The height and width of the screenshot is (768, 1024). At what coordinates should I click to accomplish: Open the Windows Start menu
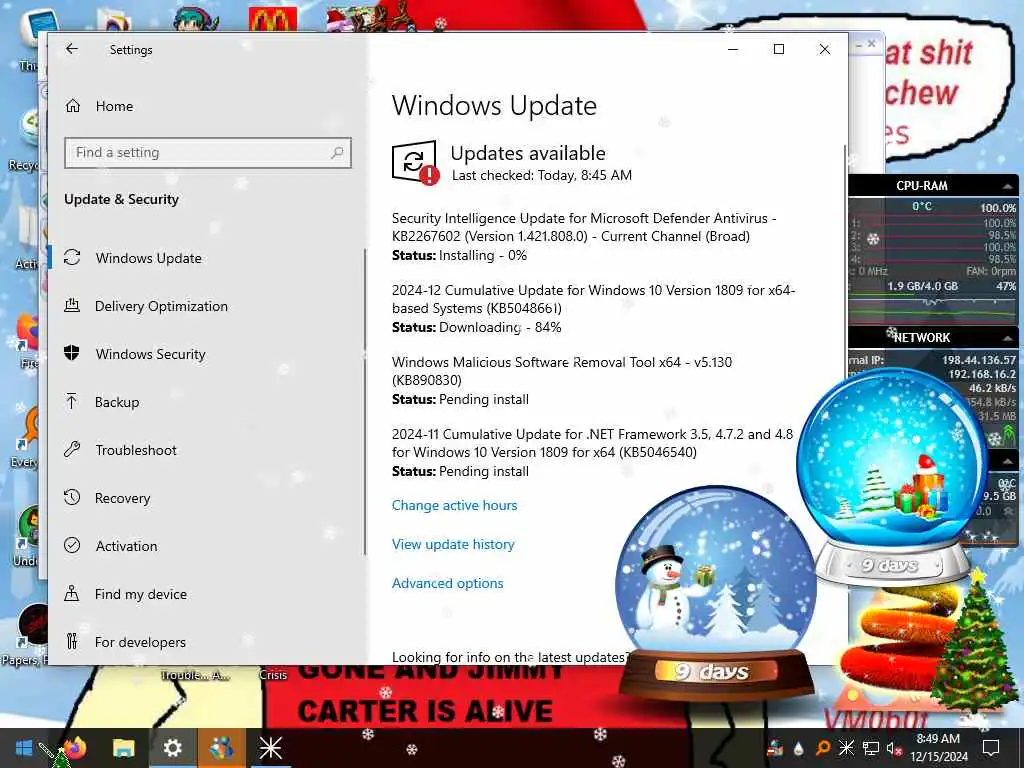(x=24, y=748)
